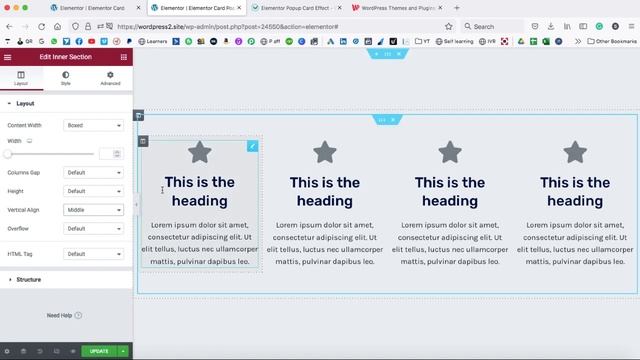The height and width of the screenshot is (360, 640).
Task: Click the Need Help question mark icon
Action: (78, 315)
